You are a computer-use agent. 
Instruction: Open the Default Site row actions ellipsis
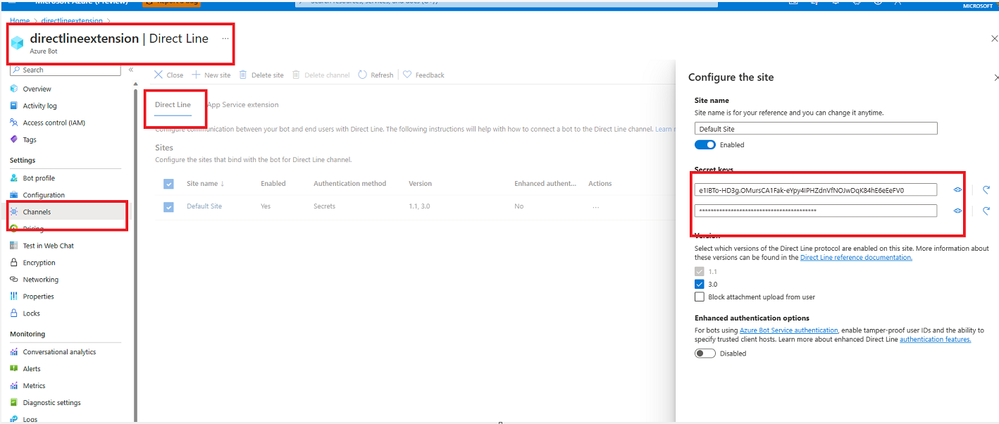pyautogui.click(x=596, y=207)
